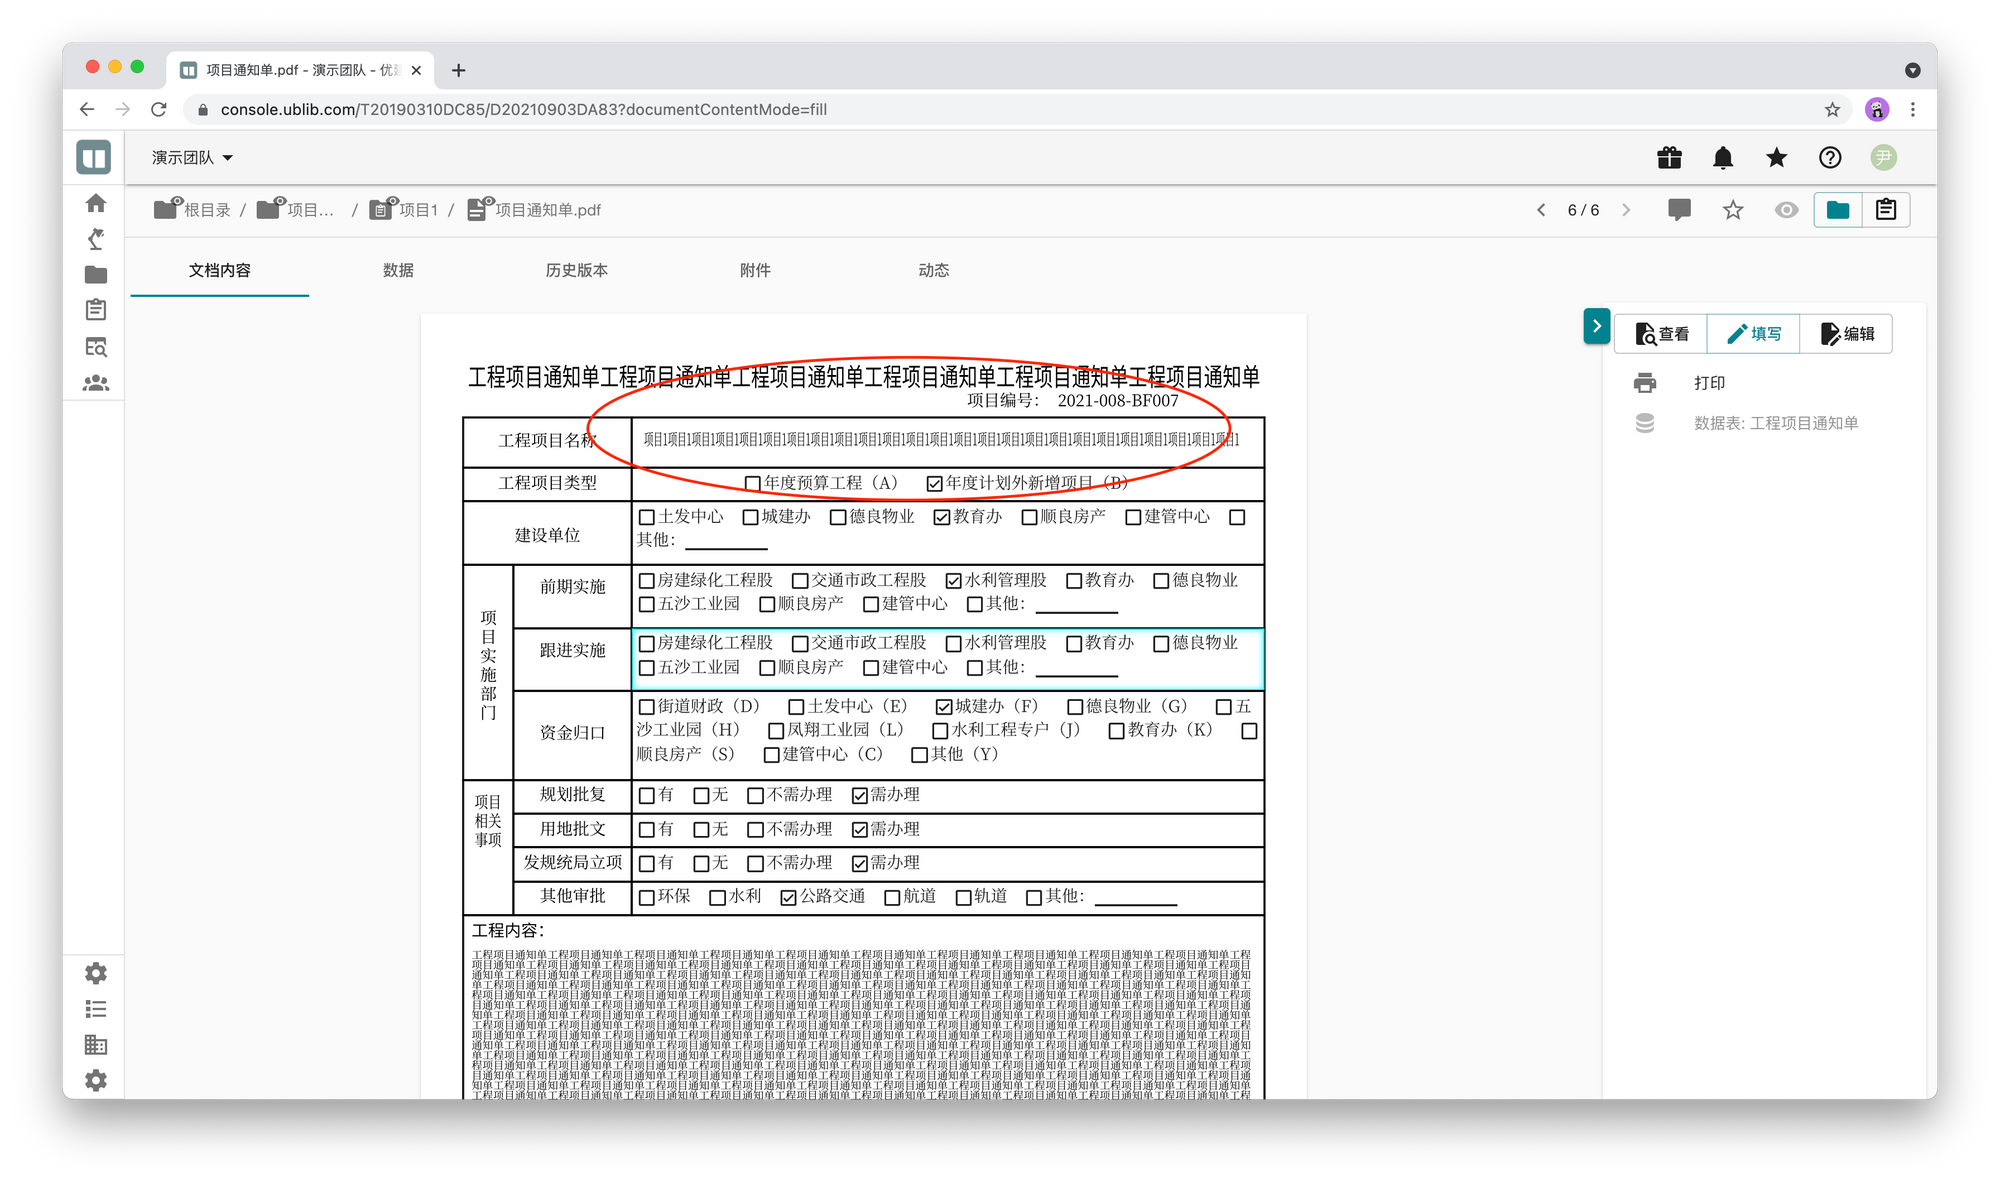Go to the previous document with the left arrow
Screen dimensions: 2000x1182
tap(1541, 210)
